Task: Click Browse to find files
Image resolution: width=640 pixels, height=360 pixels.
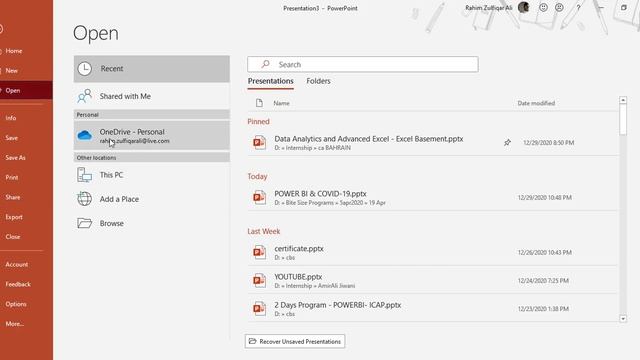Action: tap(151, 223)
